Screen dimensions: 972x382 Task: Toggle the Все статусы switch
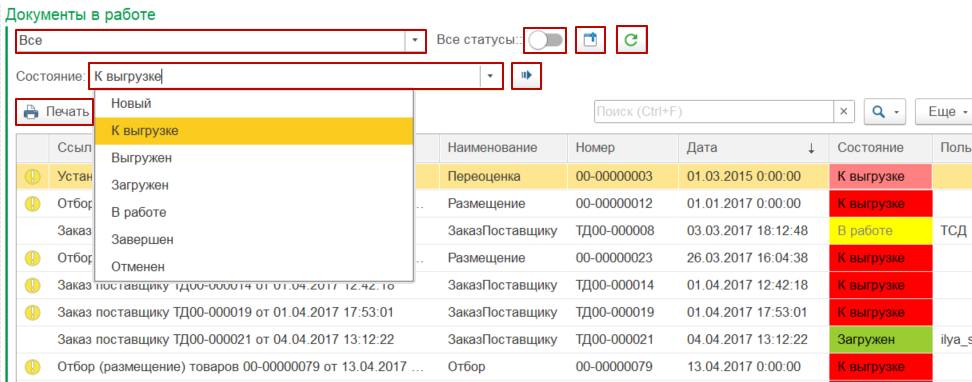[x=545, y=41]
